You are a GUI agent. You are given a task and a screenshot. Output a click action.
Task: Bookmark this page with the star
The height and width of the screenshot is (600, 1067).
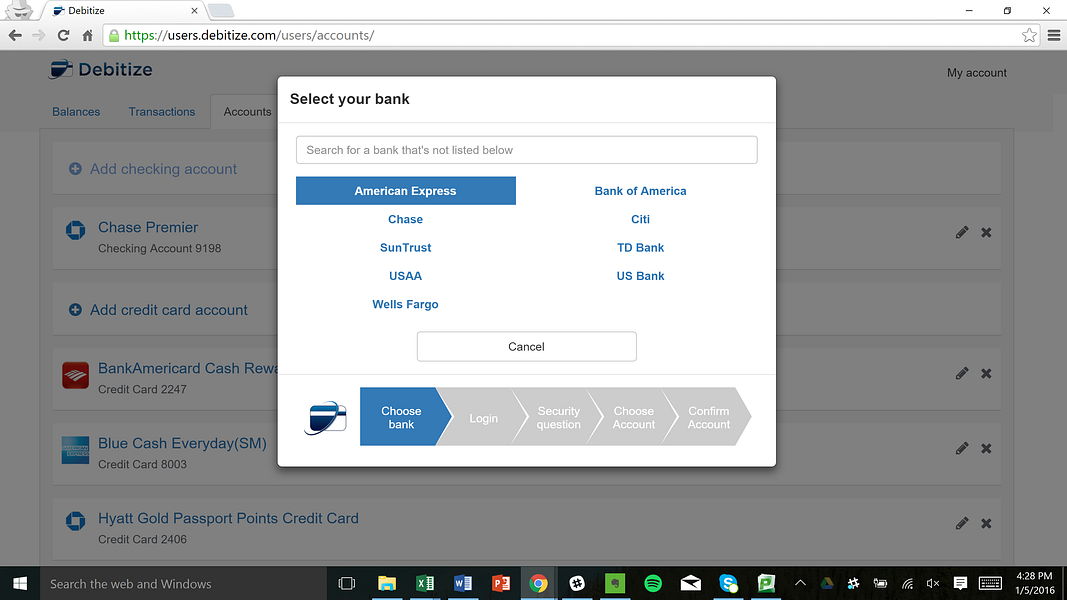tap(1029, 35)
